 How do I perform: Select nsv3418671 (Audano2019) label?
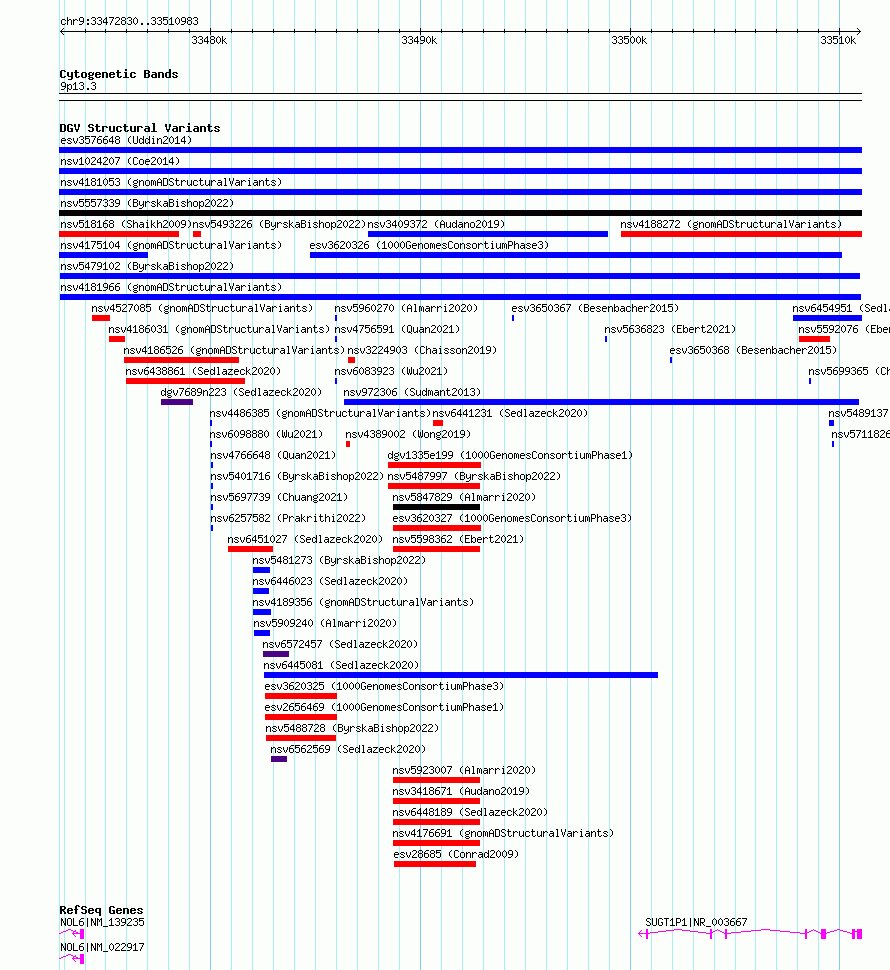(461, 792)
